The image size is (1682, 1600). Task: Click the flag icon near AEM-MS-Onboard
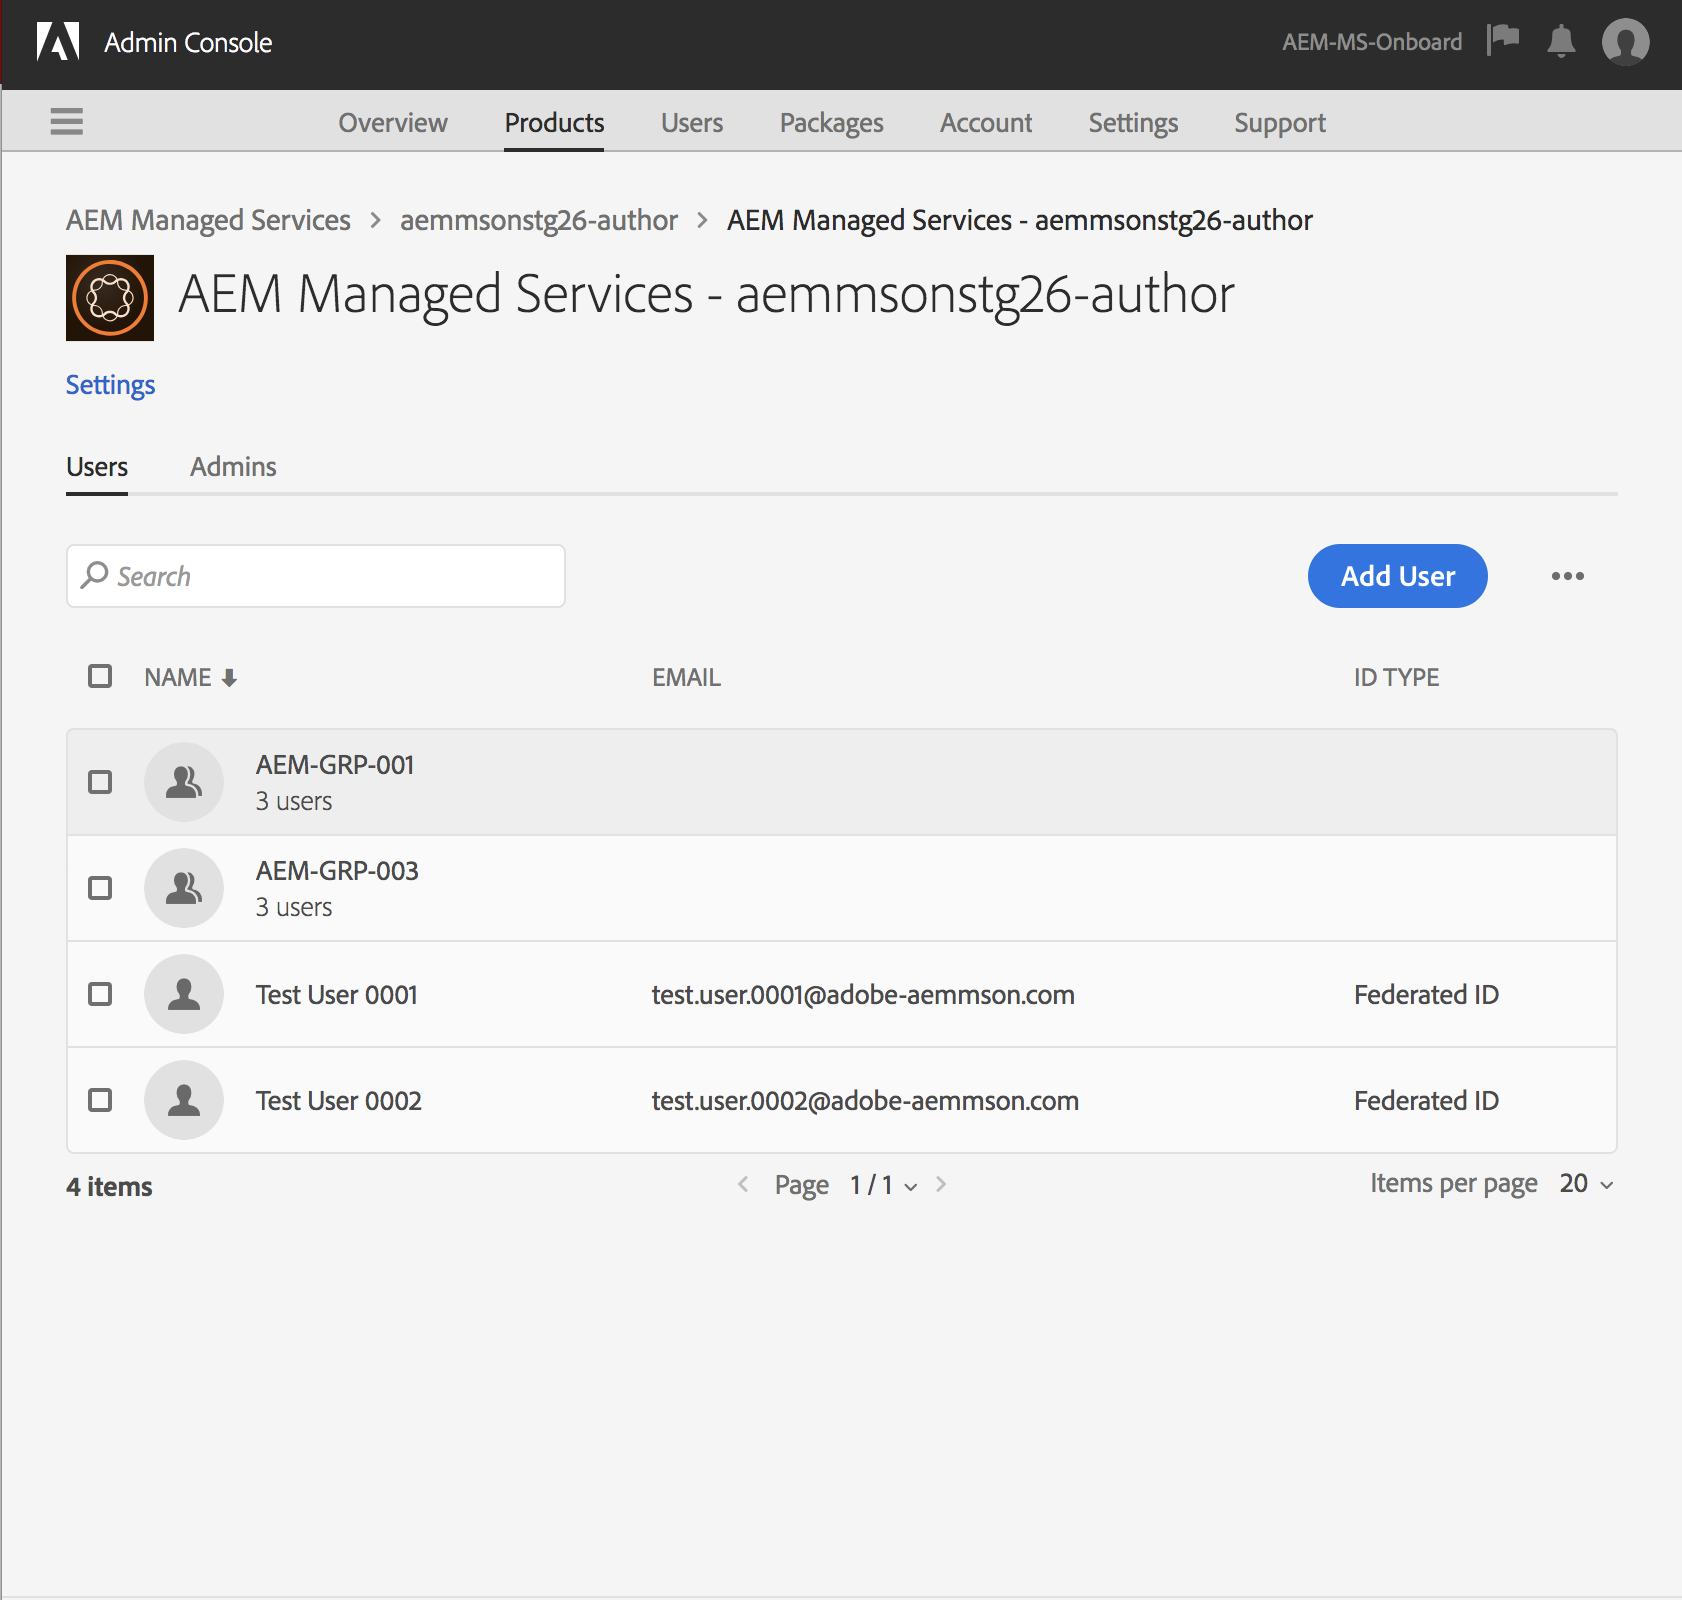click(x=1504, y=41)
